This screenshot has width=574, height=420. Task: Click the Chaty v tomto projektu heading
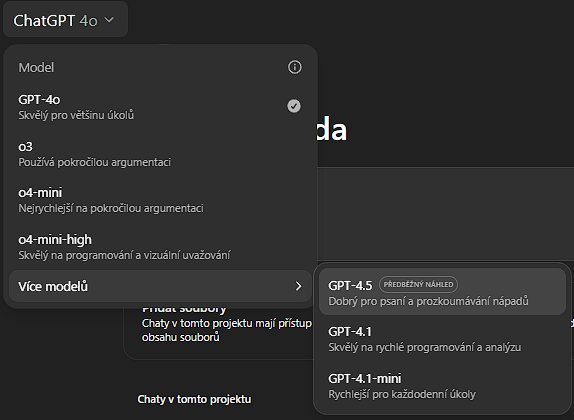tap(194, 399)
